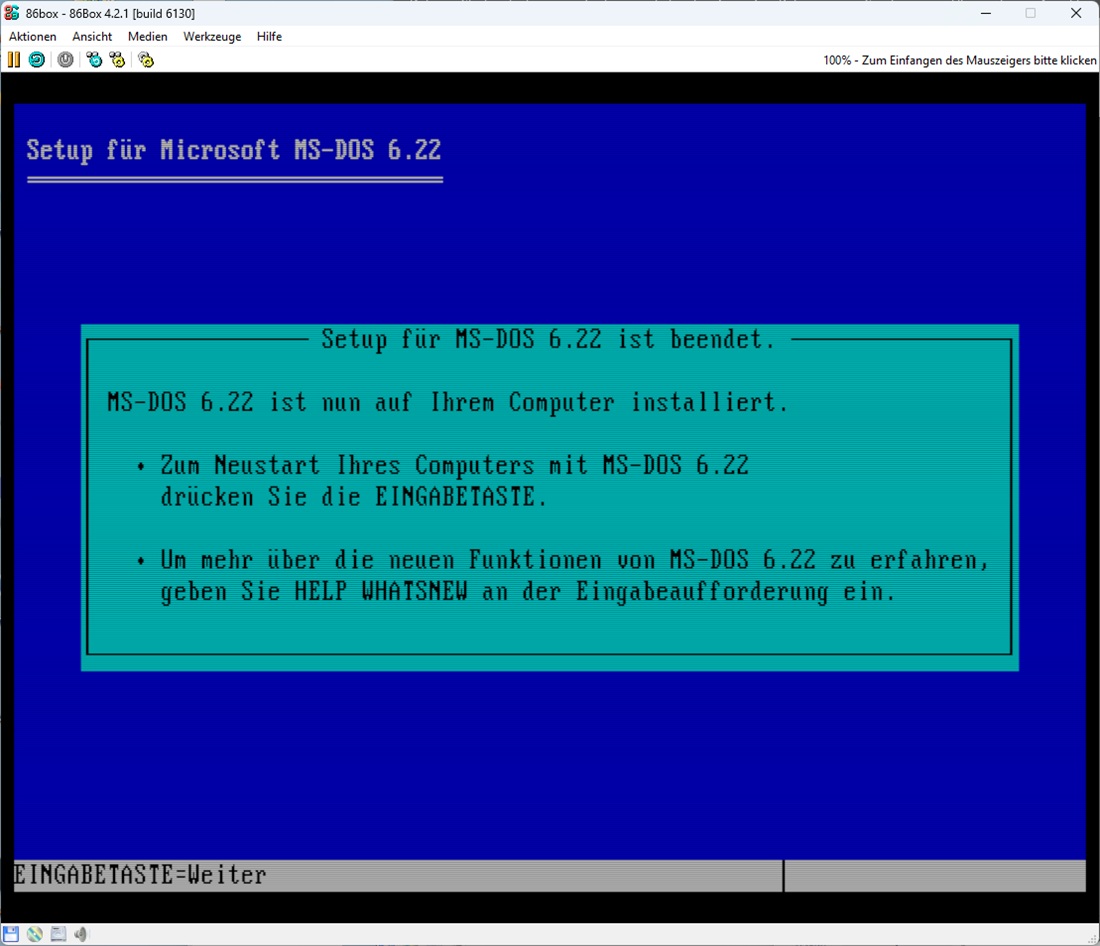
Task: Click the floppy disk status bar icon
Action: pyautogui.click(x=11, y=934)
